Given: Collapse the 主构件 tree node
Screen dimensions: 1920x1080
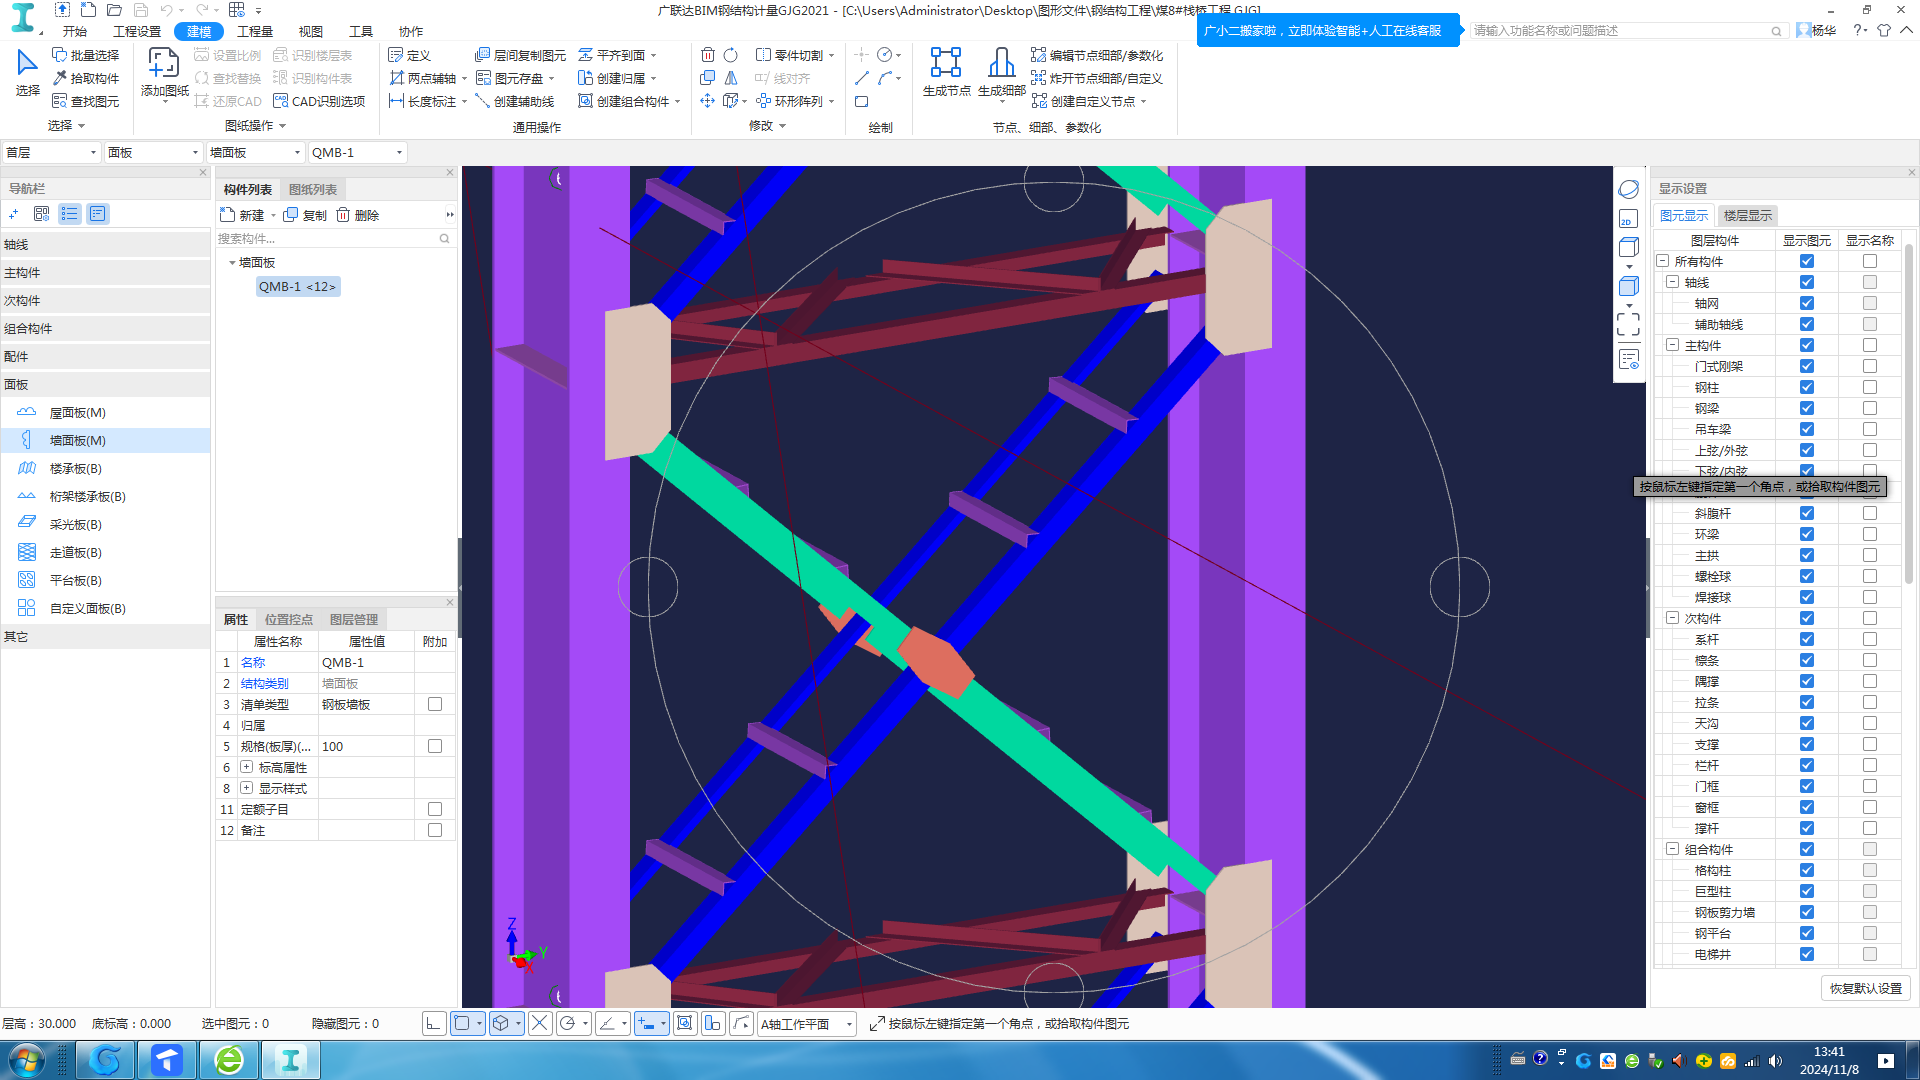Looking at the screenshot, I should pos(1672,345).
